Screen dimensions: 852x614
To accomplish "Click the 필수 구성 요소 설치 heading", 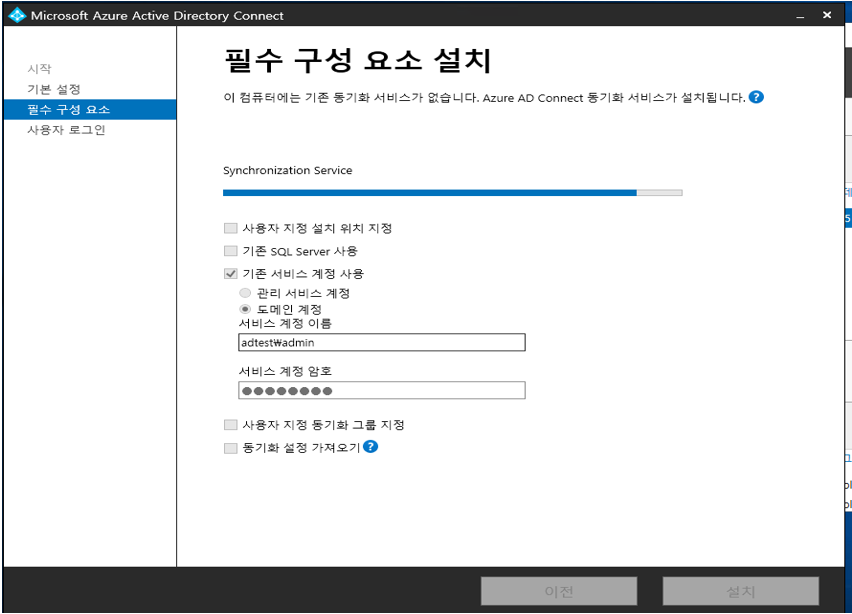I will pyautogui.click(x=358, y=60).
